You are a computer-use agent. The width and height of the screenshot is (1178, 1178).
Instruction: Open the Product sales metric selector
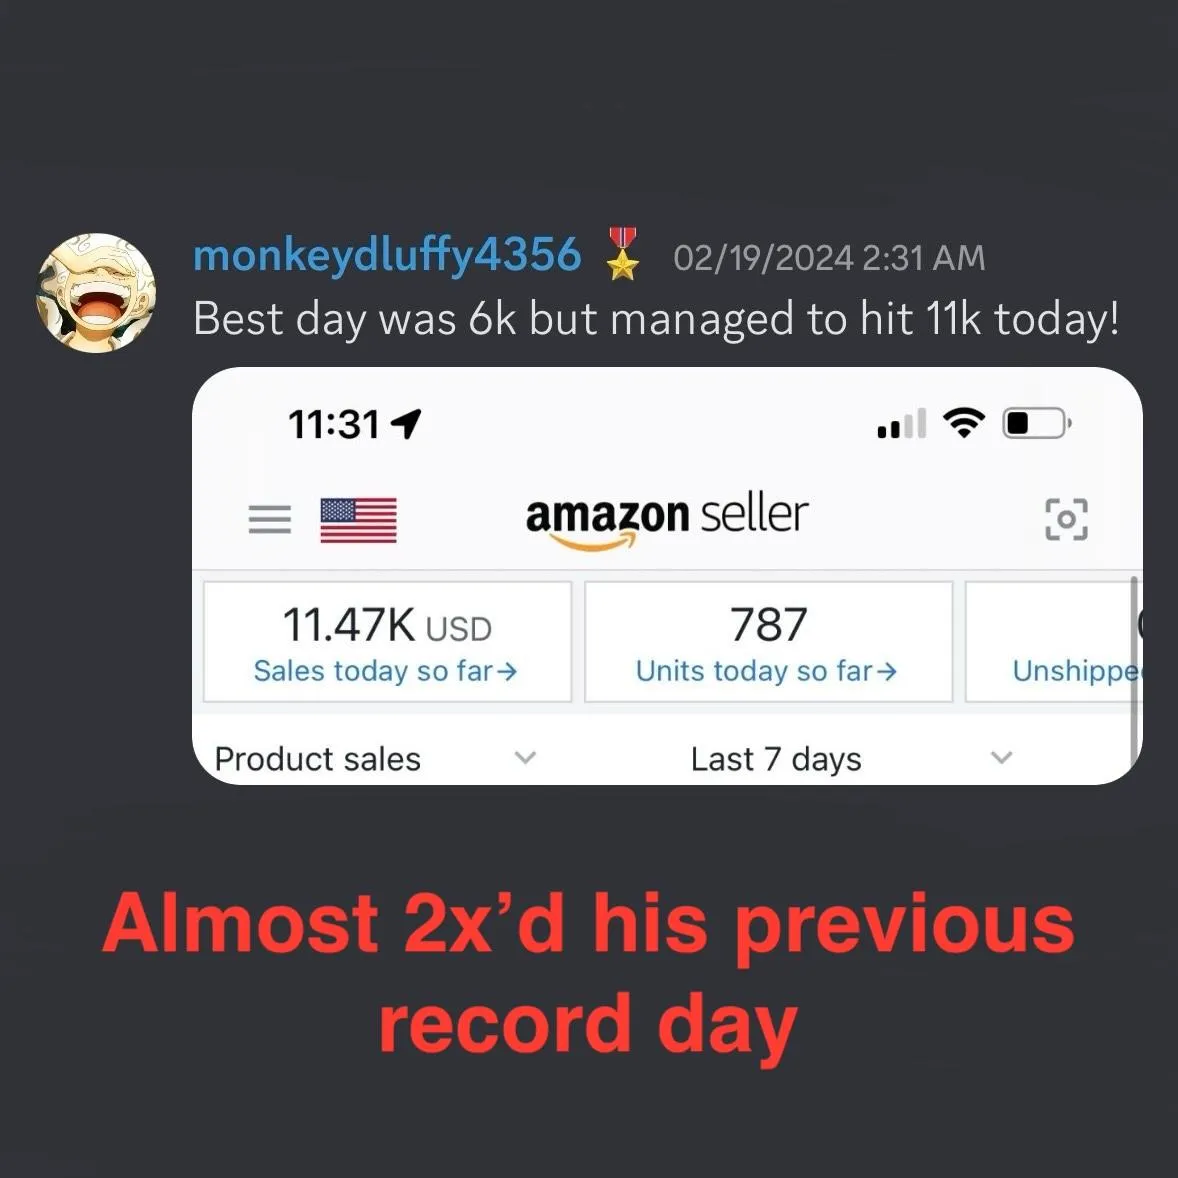click(x=376, y=758)
